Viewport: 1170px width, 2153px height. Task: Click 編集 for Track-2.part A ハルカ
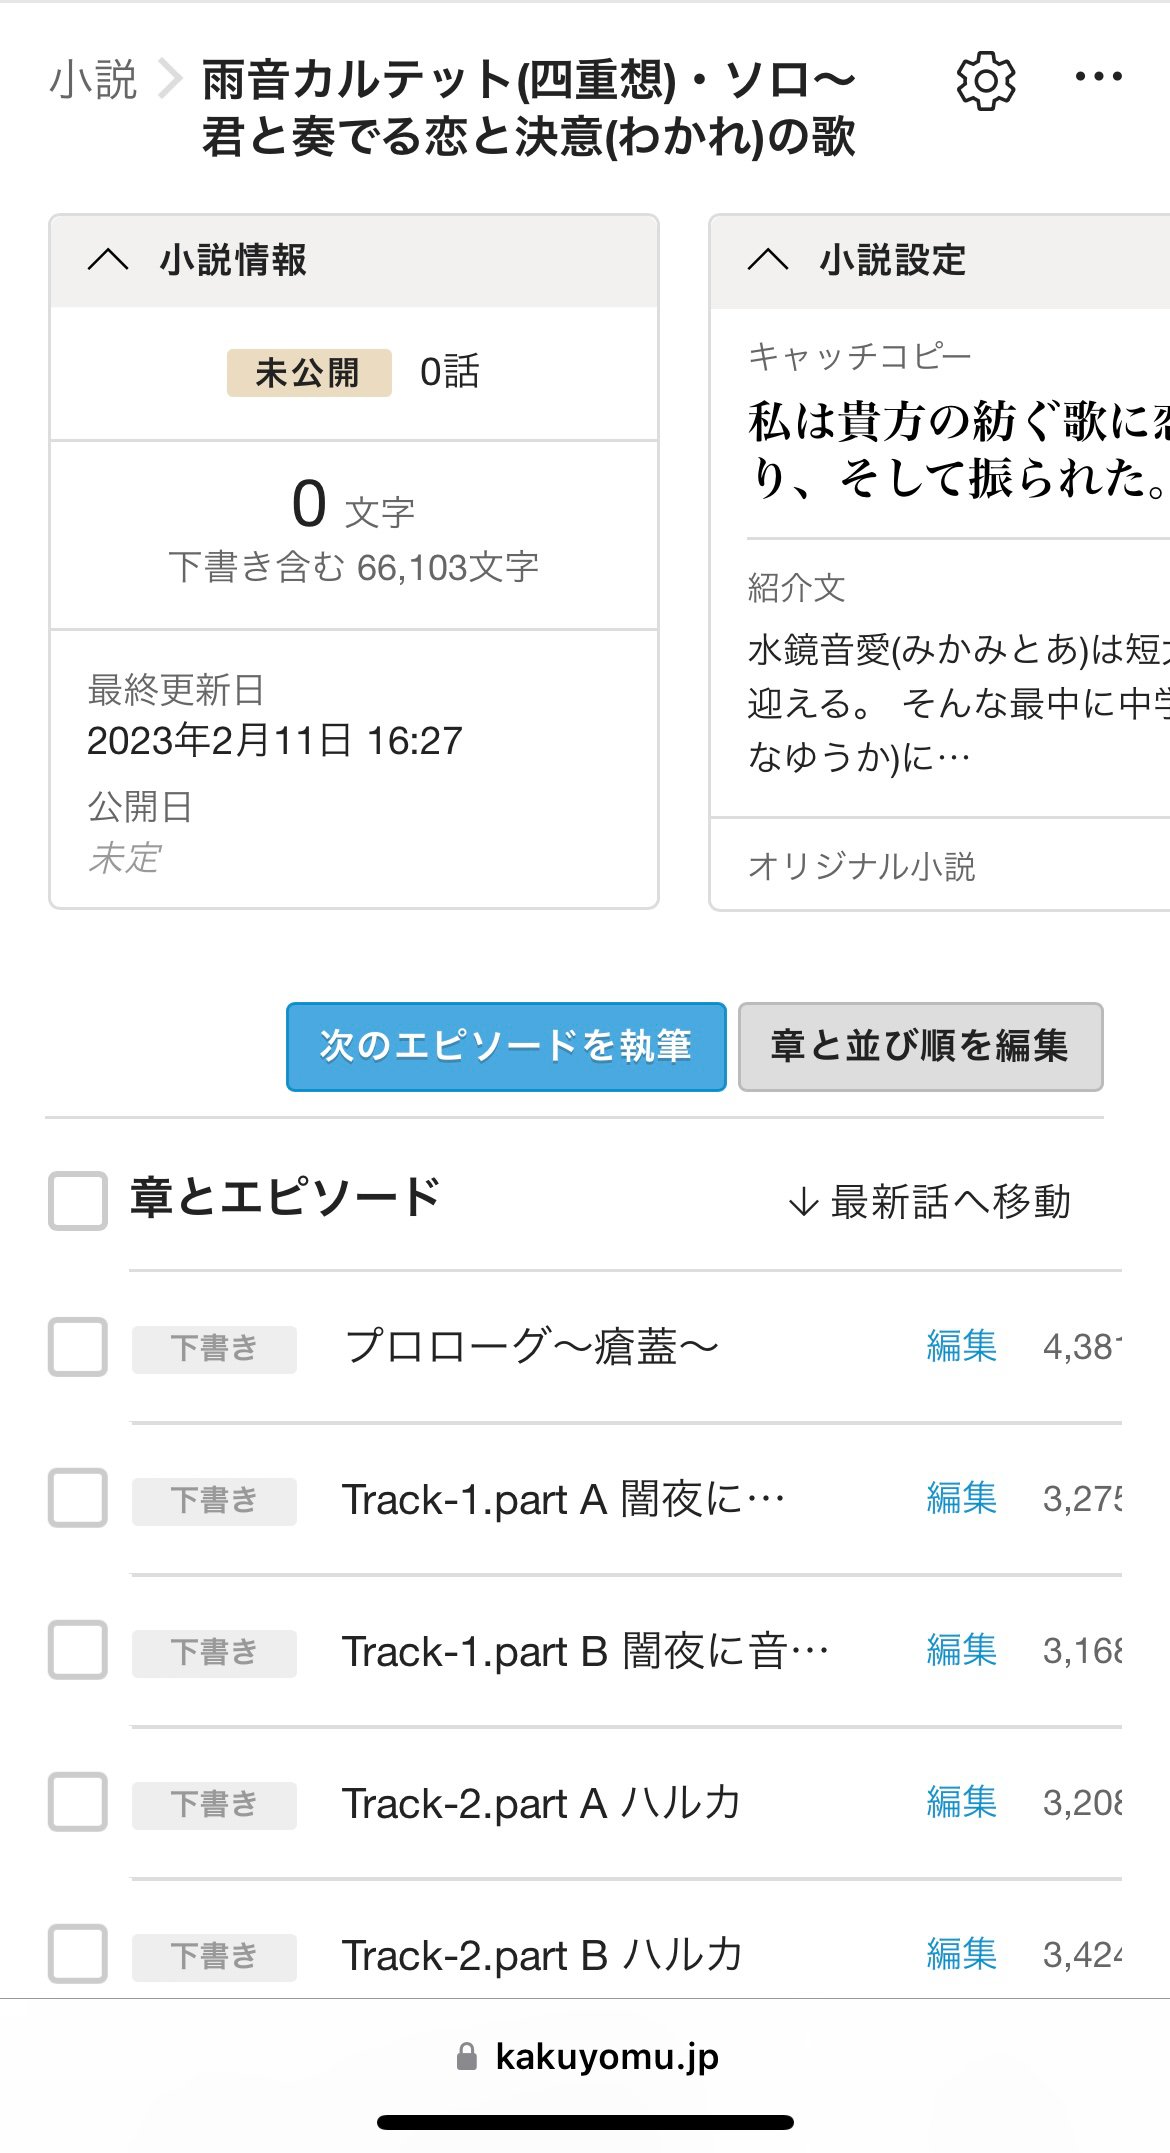[x=961, y=1802]
